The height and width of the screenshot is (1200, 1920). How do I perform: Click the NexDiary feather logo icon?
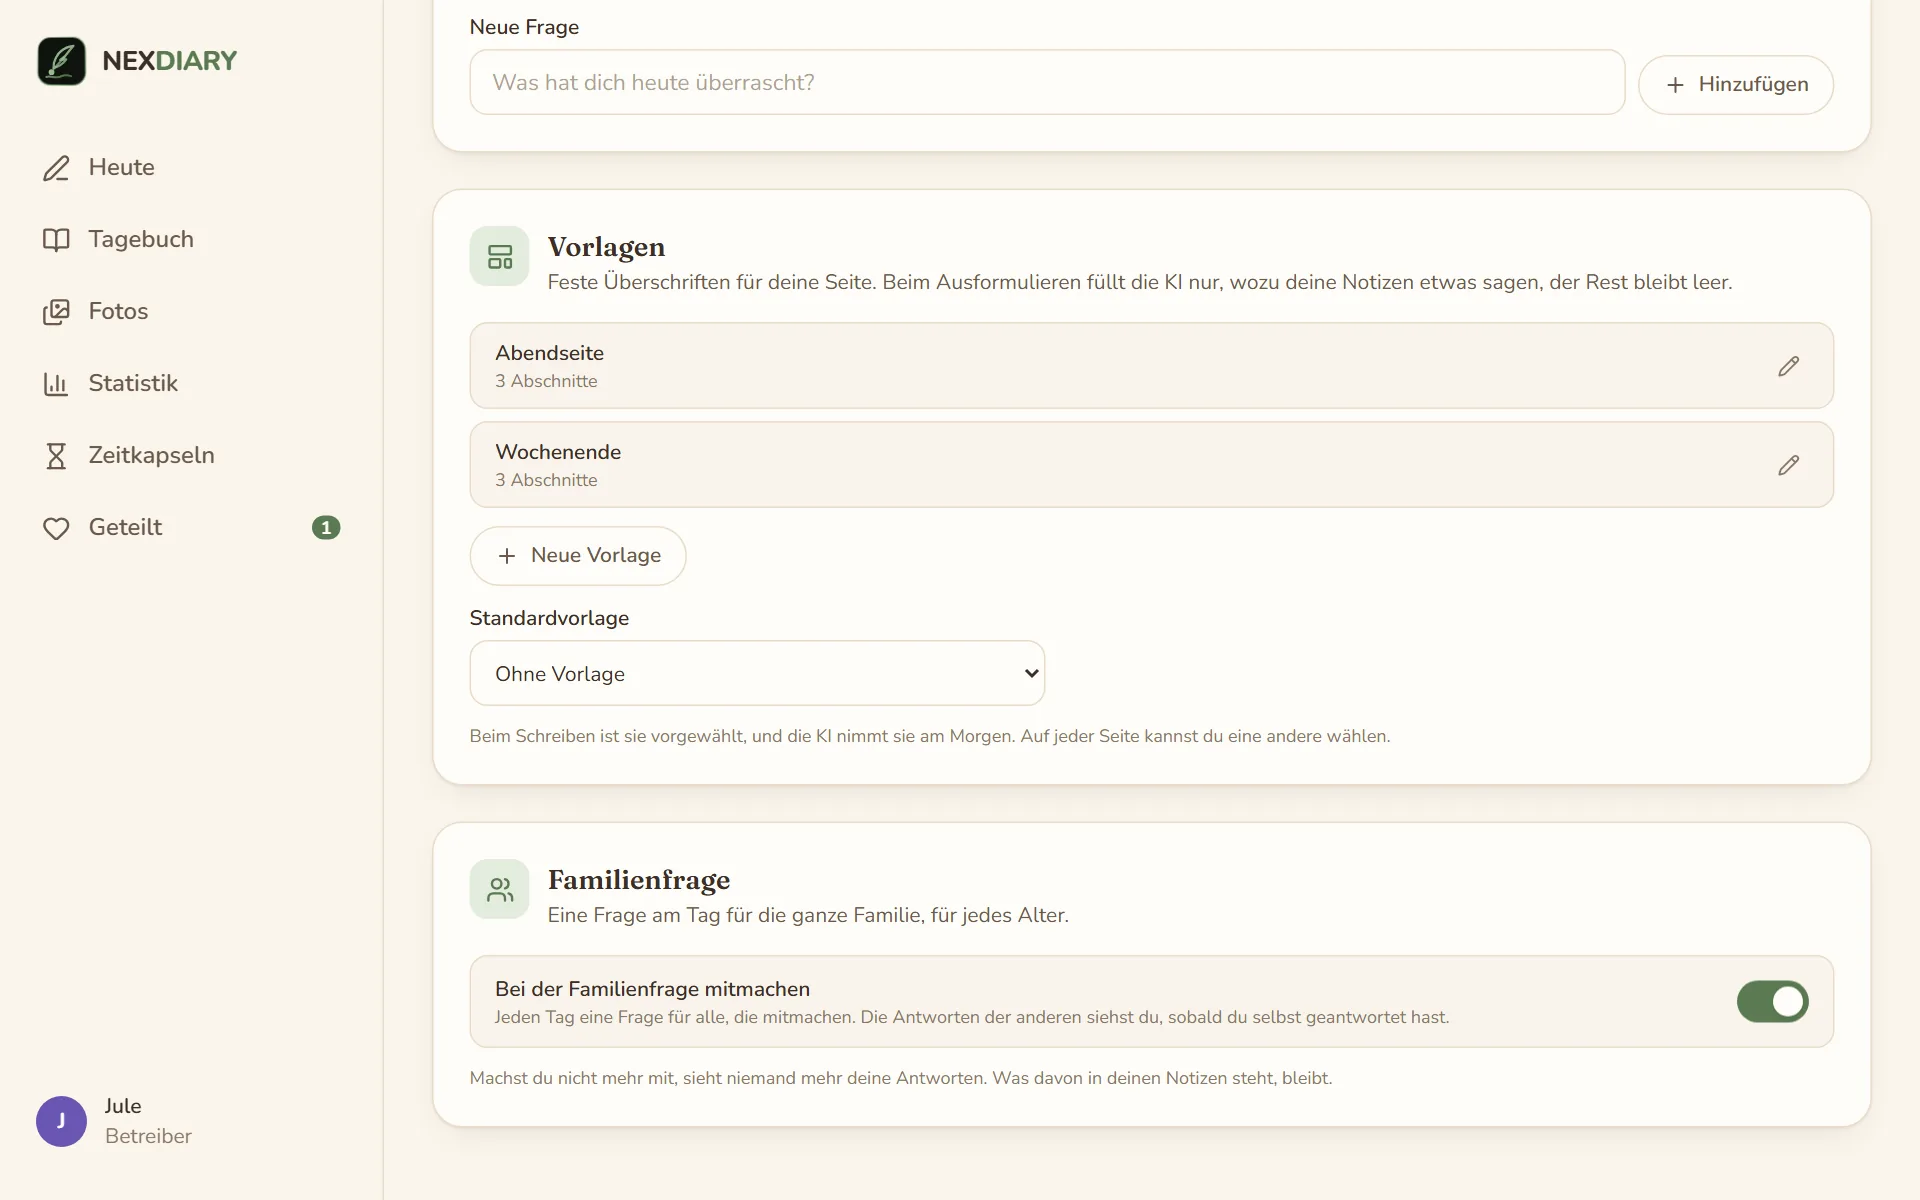61,61
